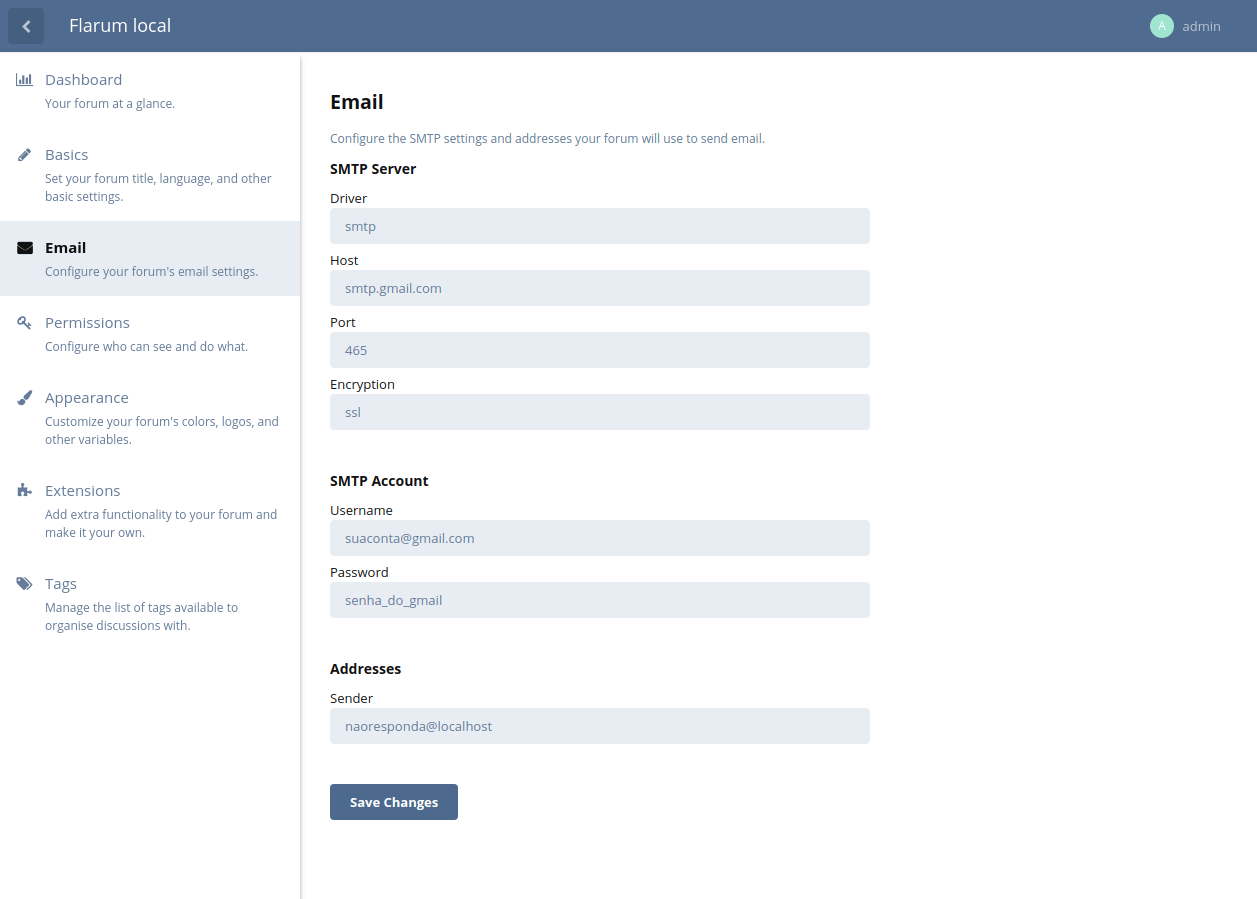
Task: Click the admin avatar circle
Action: [x=1162, y=26]
